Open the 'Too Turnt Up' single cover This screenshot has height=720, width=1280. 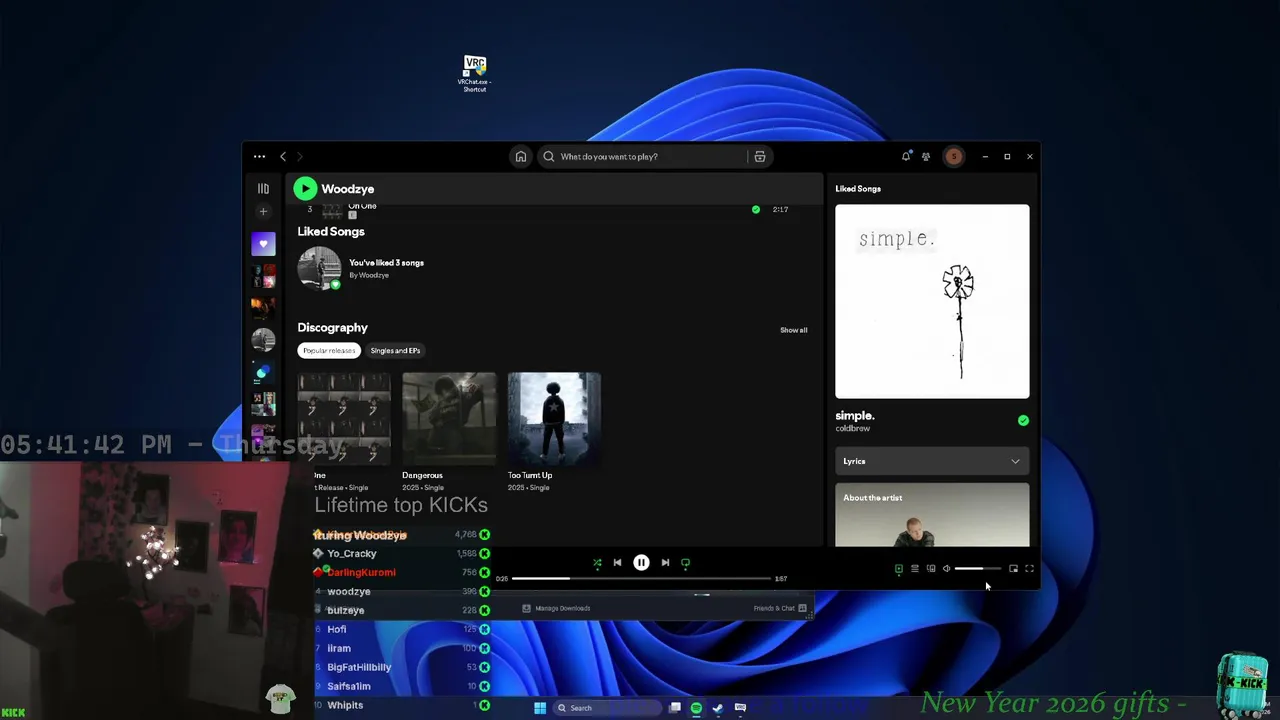point(554,418)
